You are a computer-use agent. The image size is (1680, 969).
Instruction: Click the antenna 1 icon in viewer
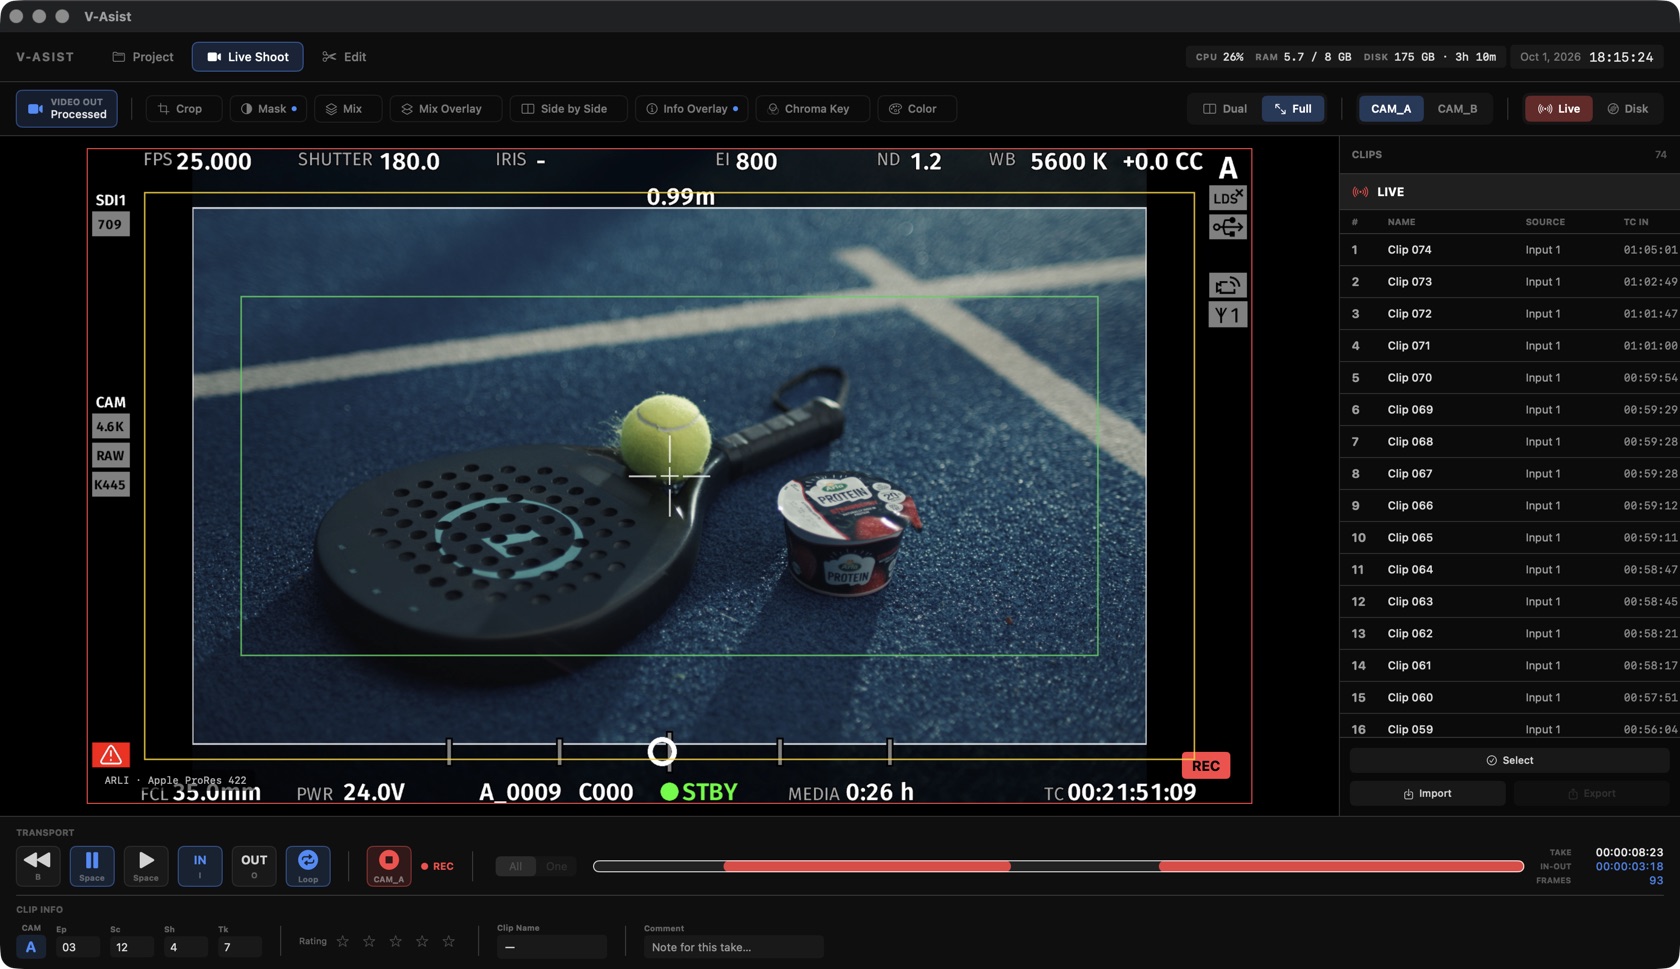tap(1228, 315)
